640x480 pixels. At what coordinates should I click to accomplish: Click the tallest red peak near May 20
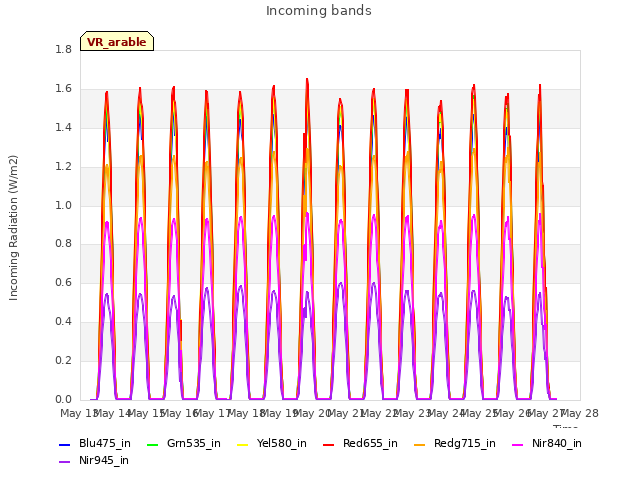coord(307,80)
